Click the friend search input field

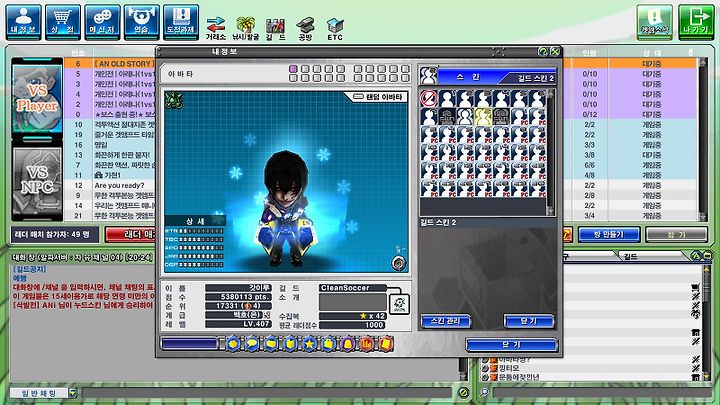coord(602,393)
